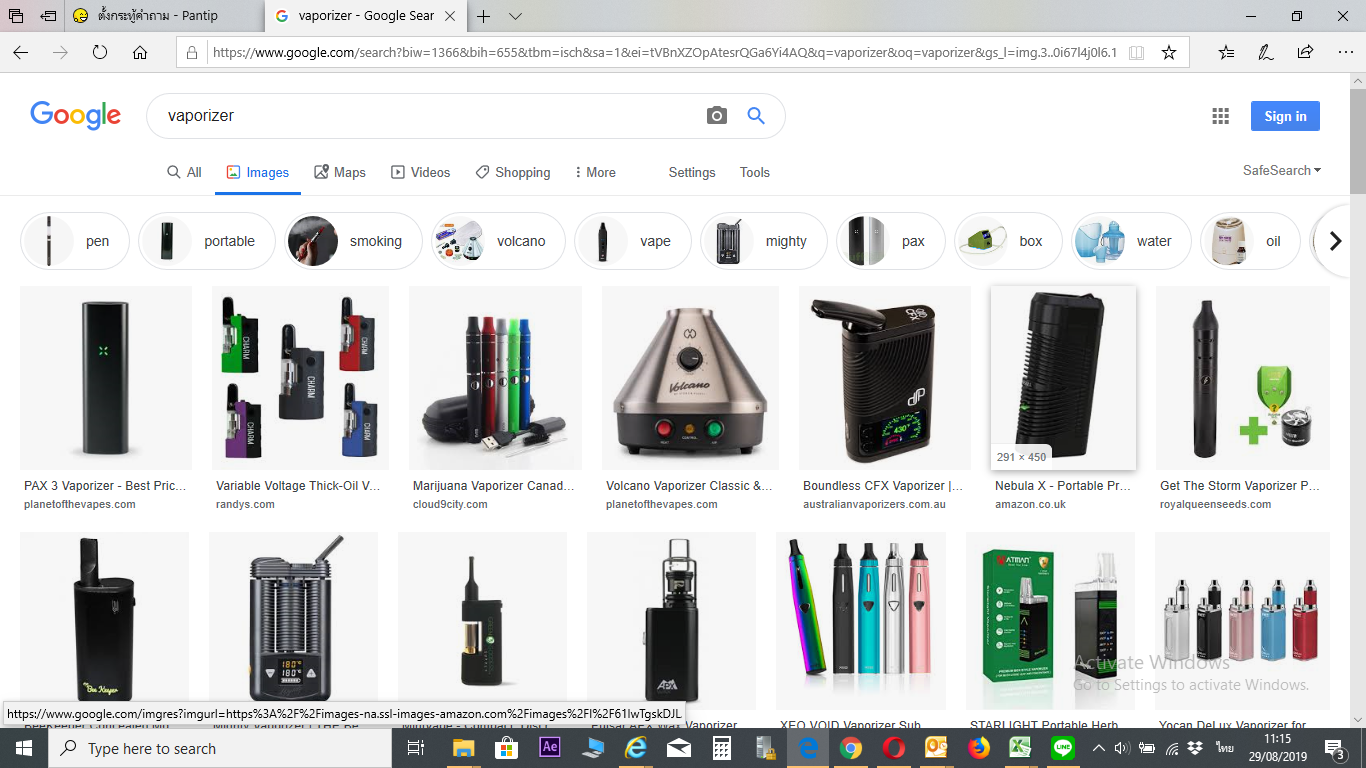The width and height of the screenshot is (1366, 768).
Task: Switch to the Videos tab
Action: [420, 172]
